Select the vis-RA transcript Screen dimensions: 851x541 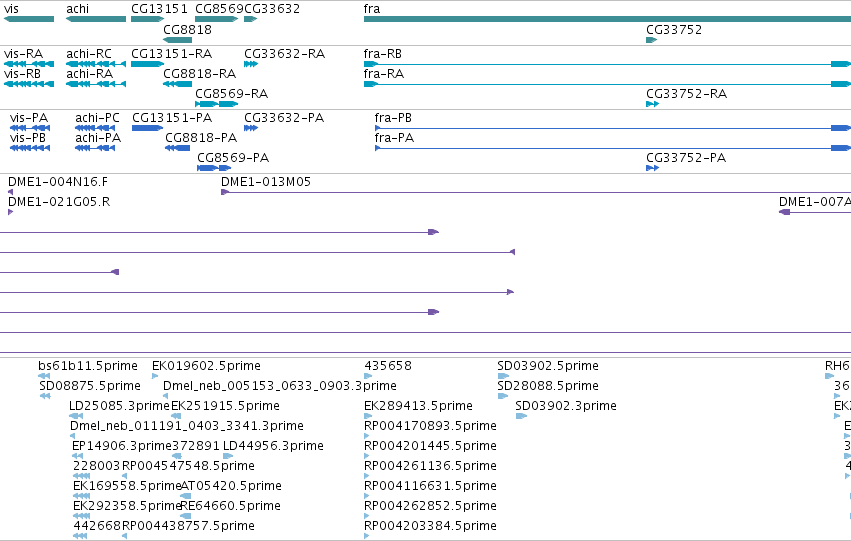tap(29, 64)
